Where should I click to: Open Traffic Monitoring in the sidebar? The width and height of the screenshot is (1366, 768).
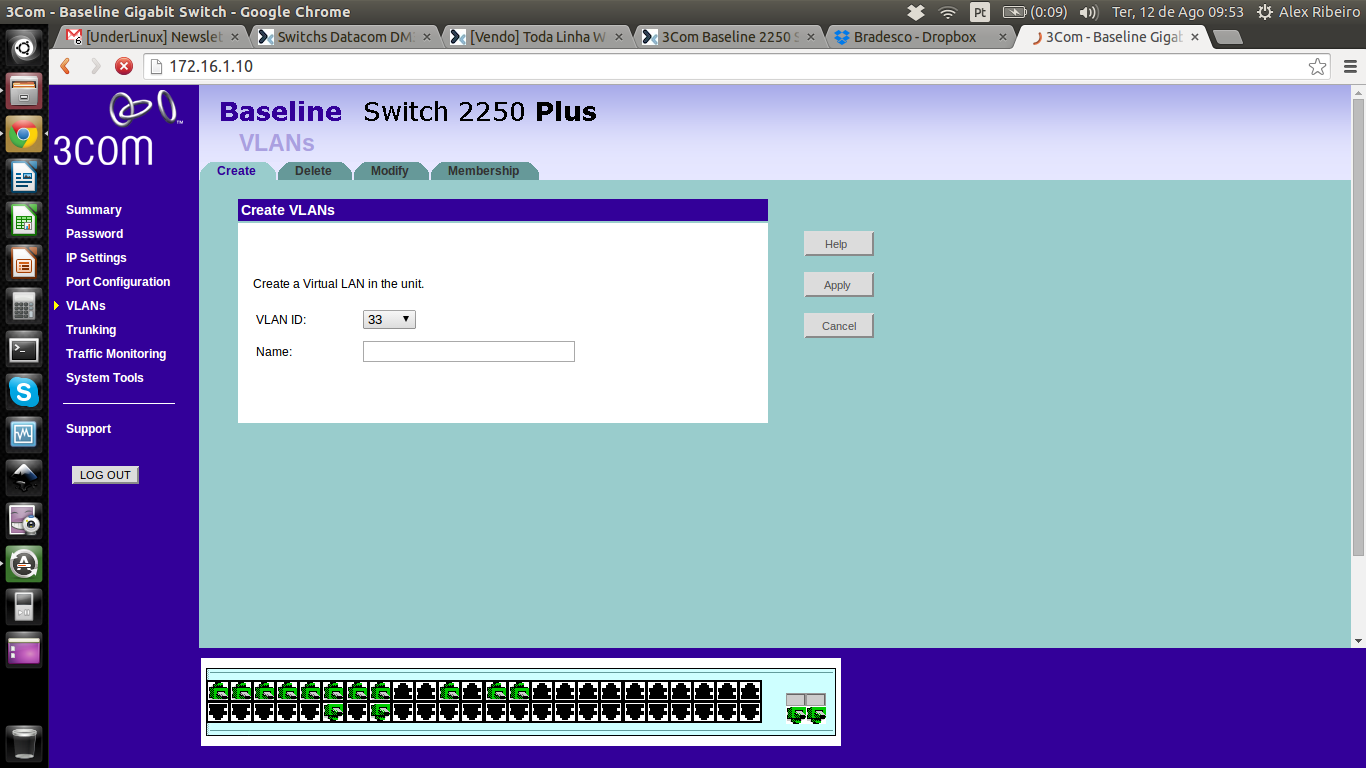click(116, 354)
